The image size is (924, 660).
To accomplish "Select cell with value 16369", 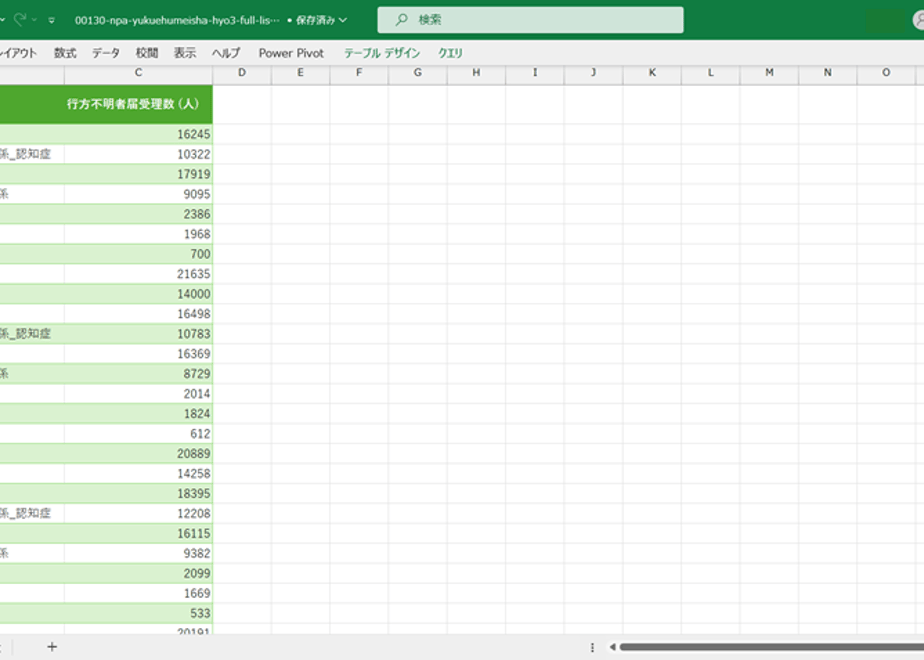I will (x=138, y=354).
